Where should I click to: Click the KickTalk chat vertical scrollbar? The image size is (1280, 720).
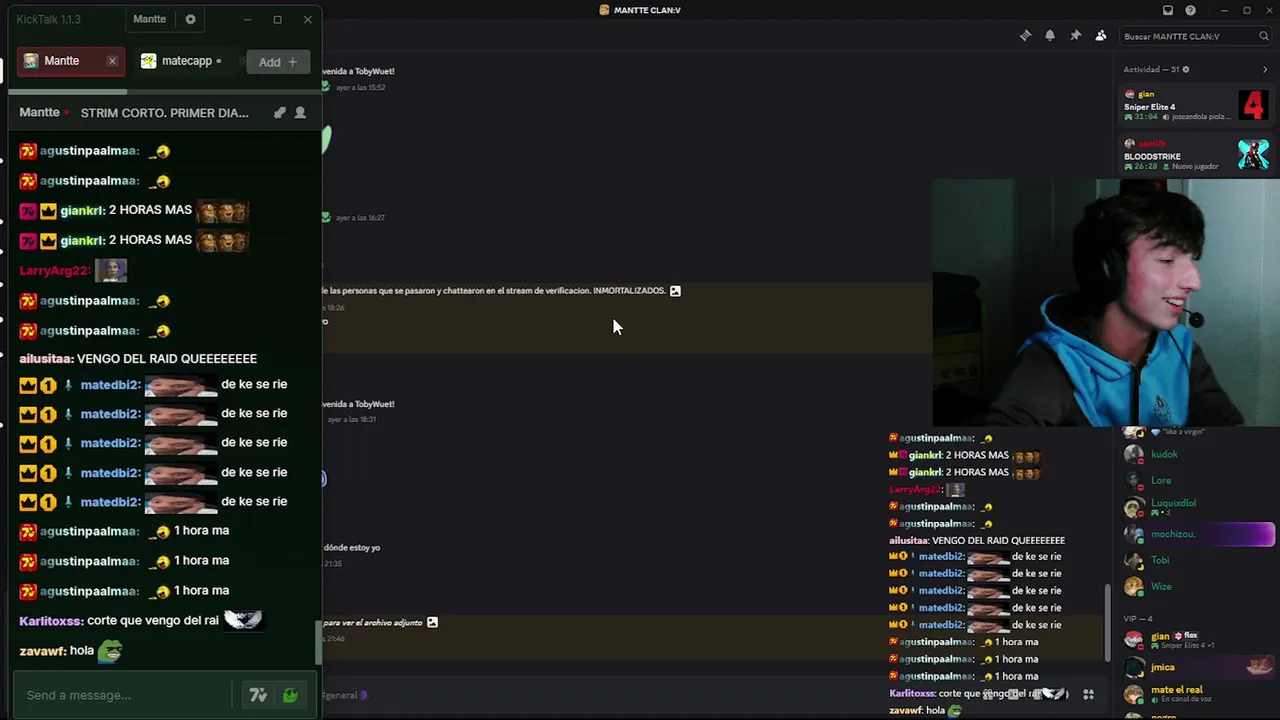click(x=319, y=642)
